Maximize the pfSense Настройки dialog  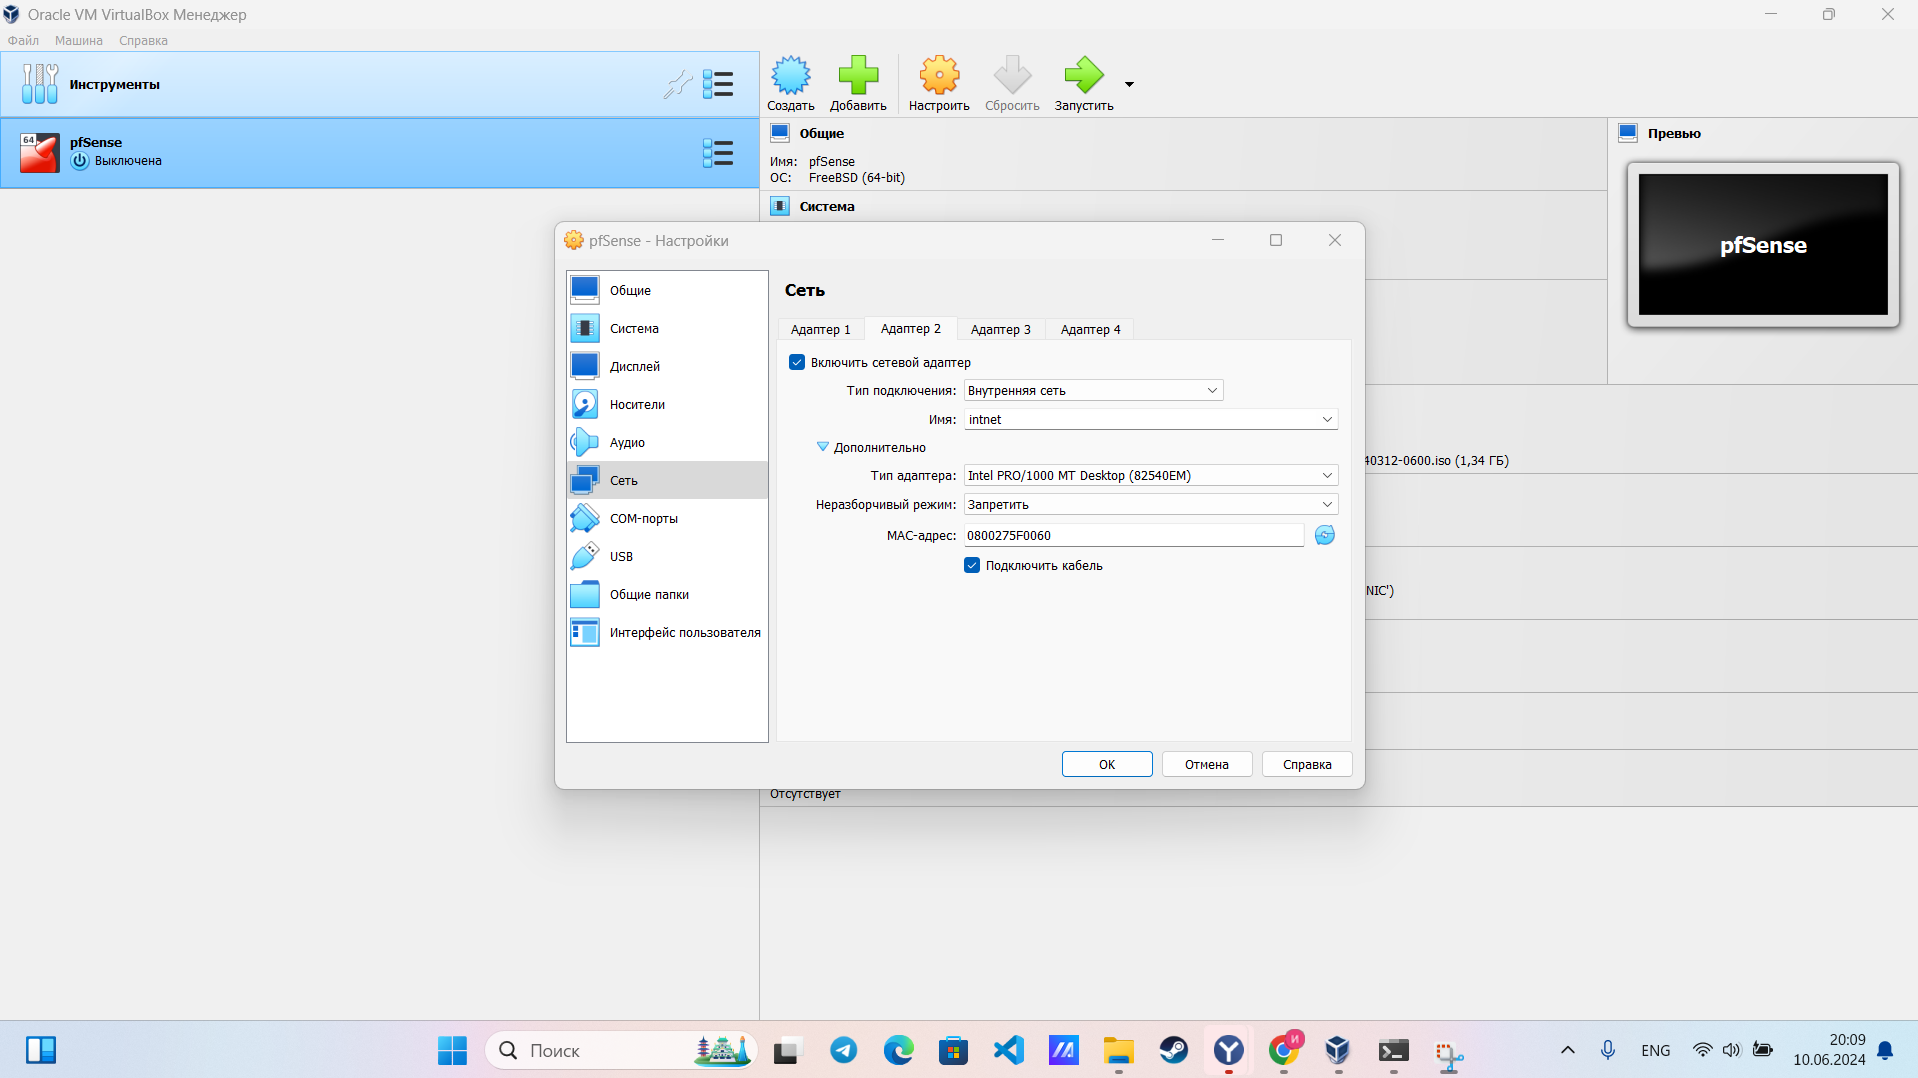1276,240
